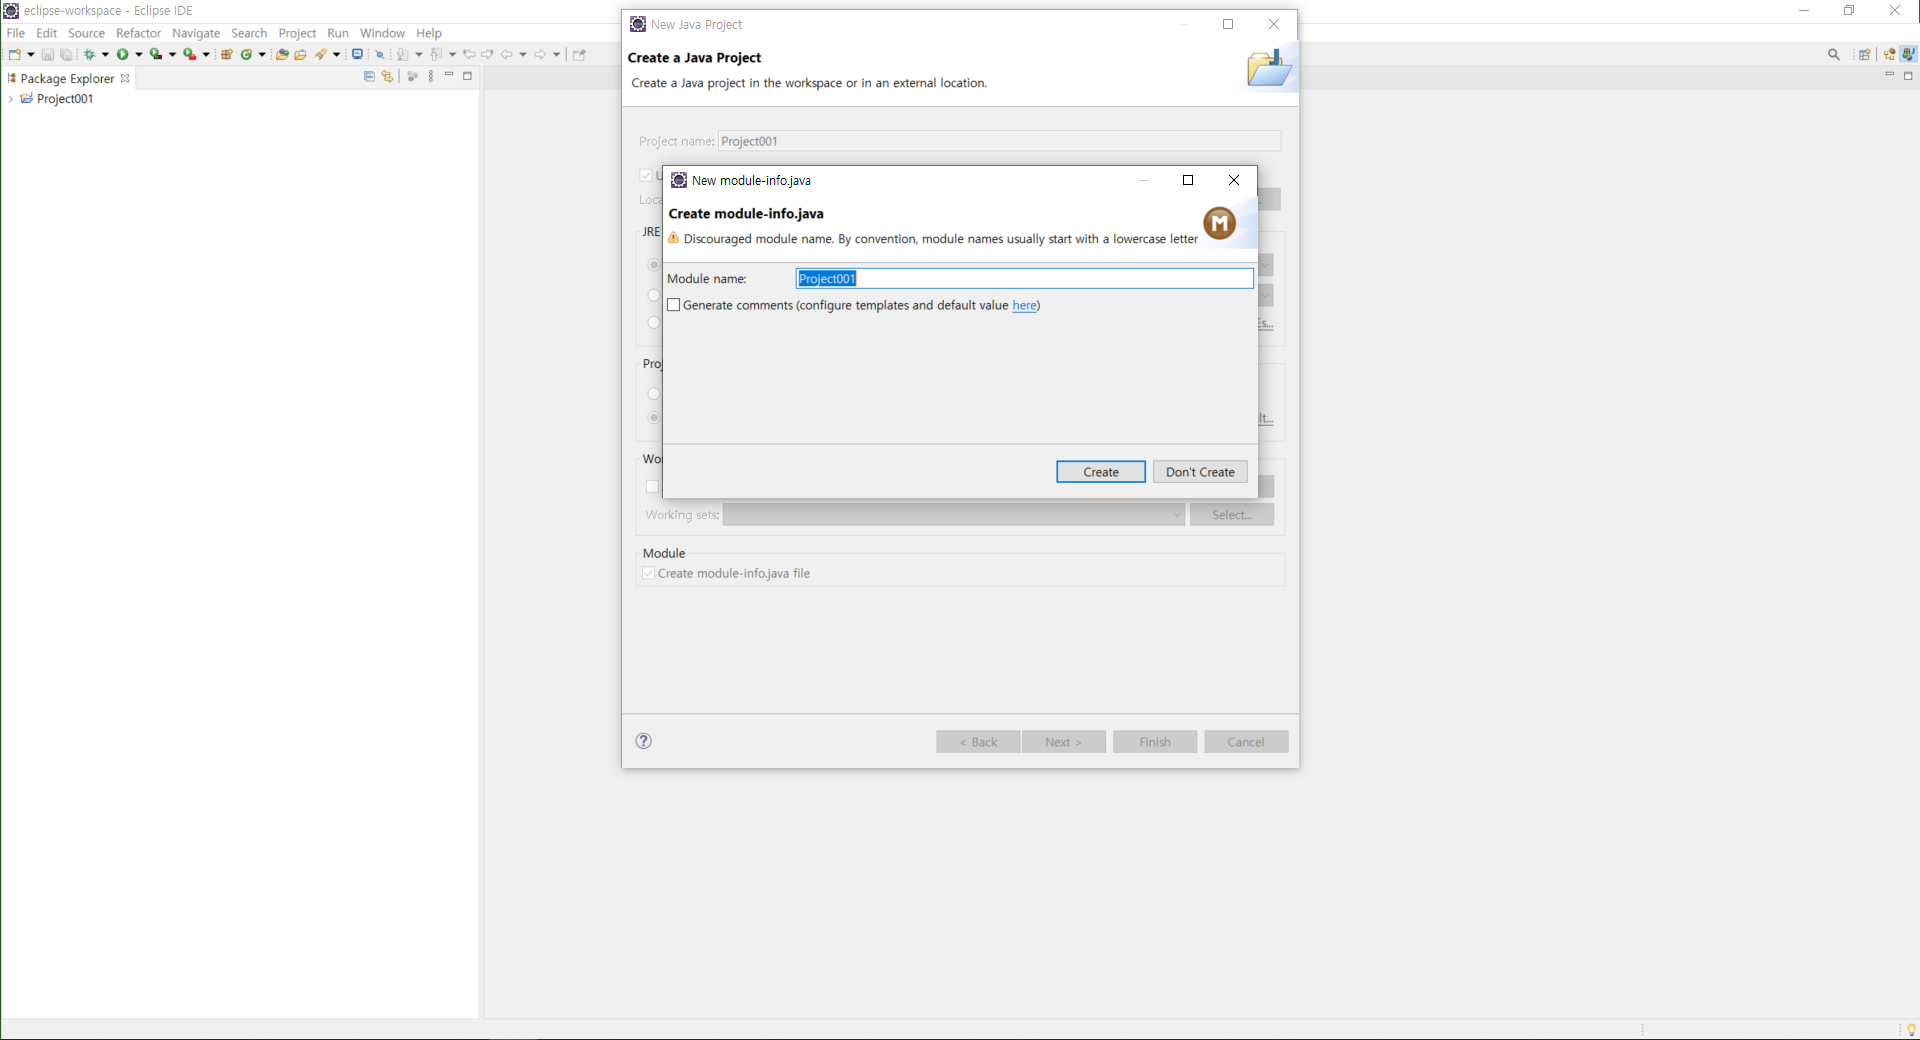Viewport: 1920px width, 1040px height.
Task: Toggle Link with Editor in Package Explorer
Action: point(387,76)
